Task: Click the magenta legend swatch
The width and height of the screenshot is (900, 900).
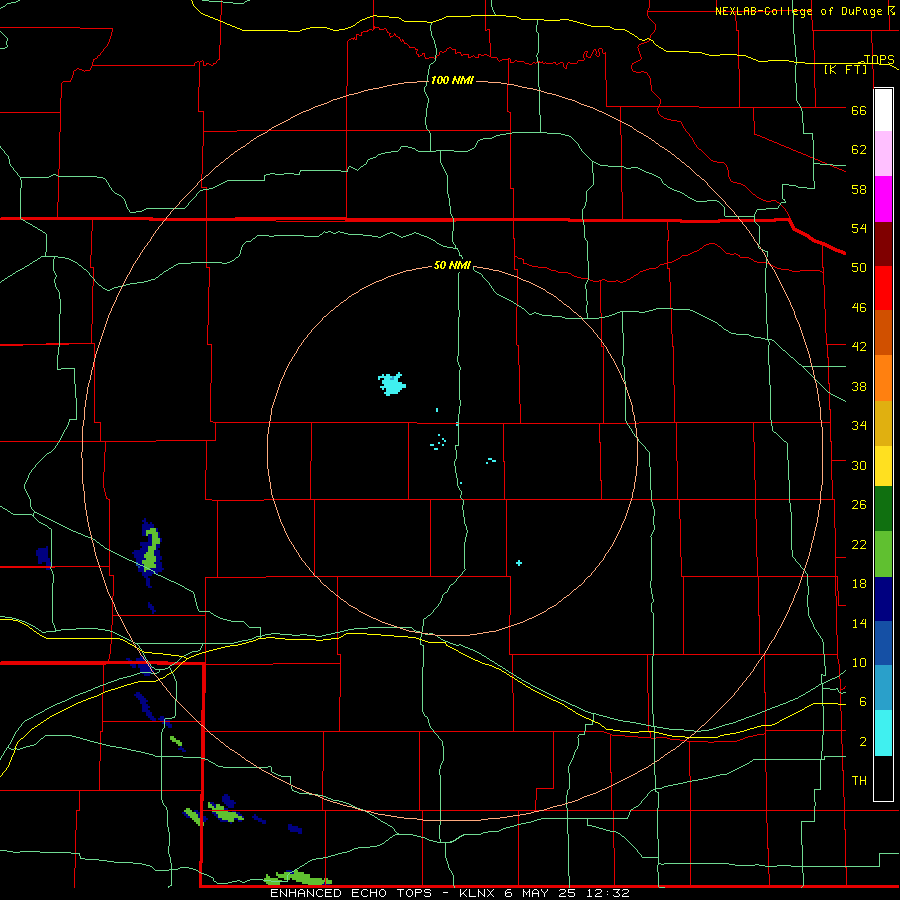Action: (883, 199)
